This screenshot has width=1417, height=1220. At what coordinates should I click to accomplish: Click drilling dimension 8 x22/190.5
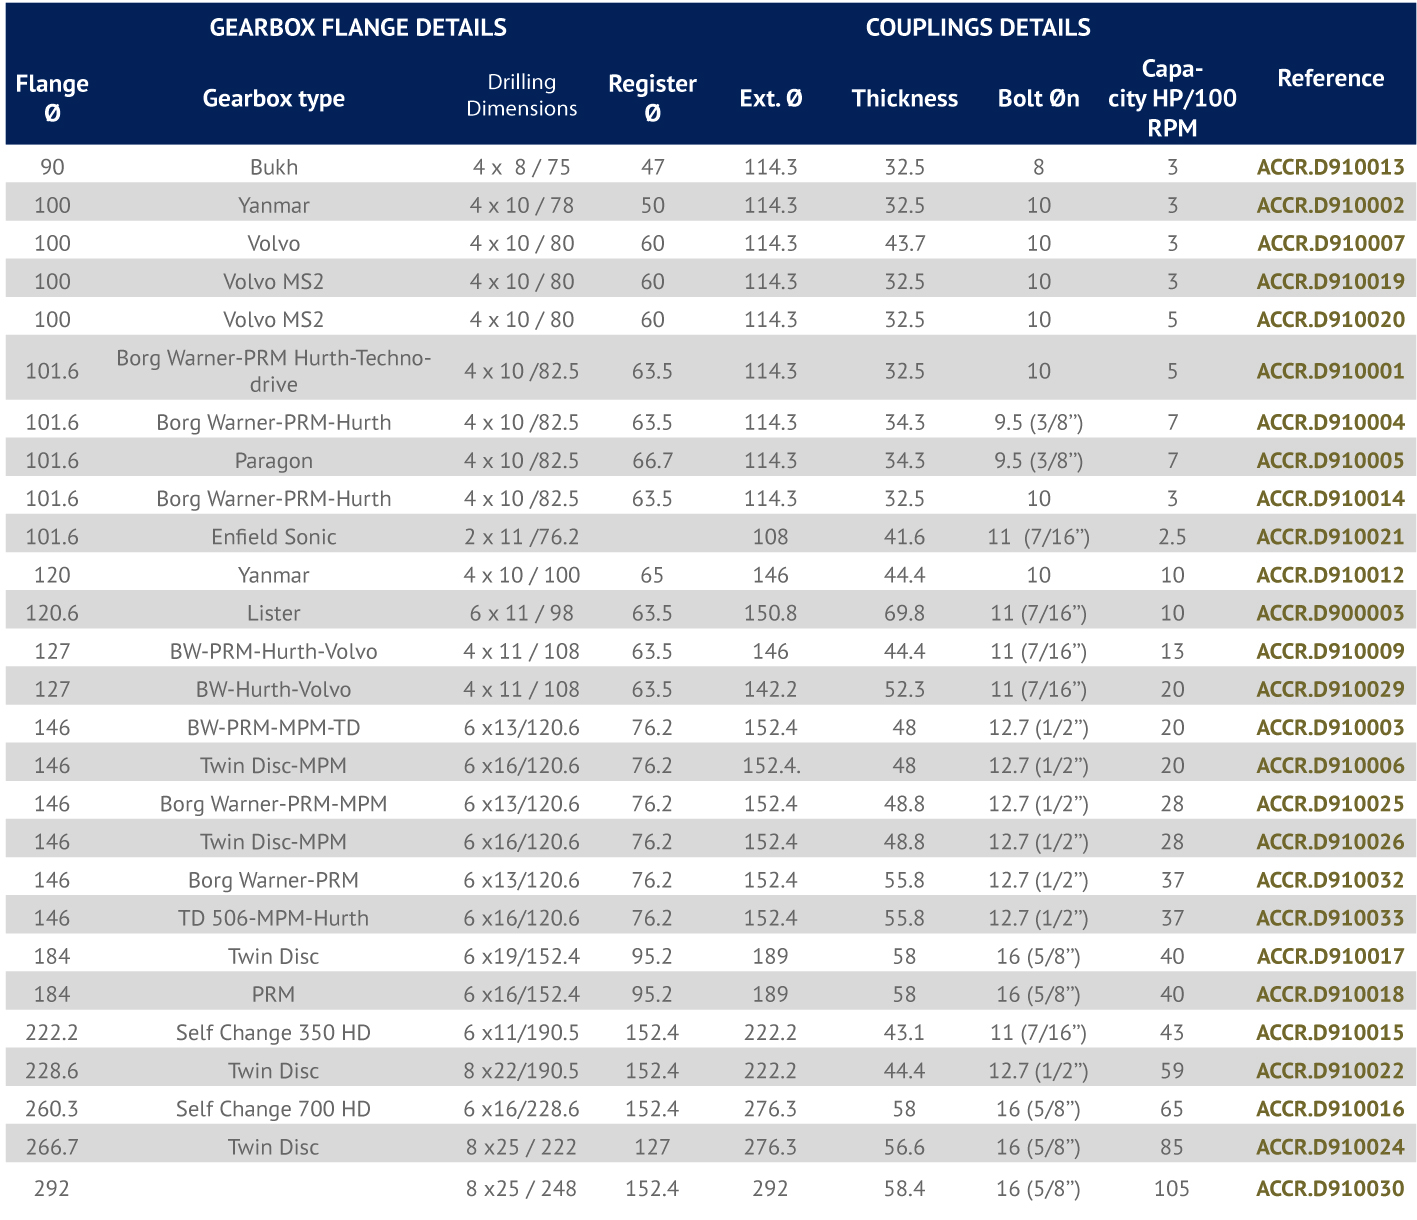click(x=522, y=1070)
